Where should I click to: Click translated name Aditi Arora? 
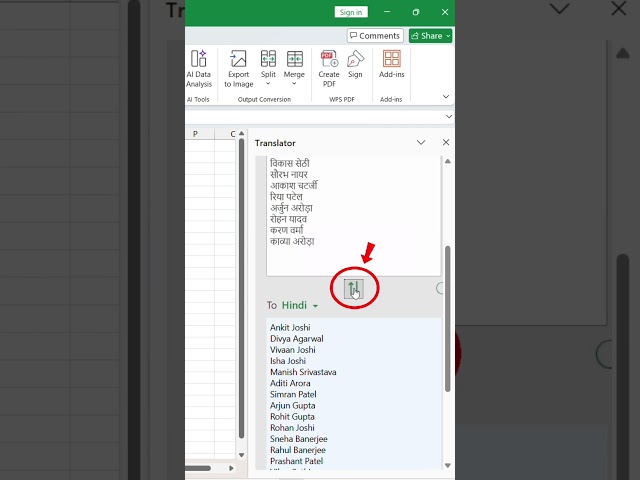pyautogui.click(x=290, y=383)
